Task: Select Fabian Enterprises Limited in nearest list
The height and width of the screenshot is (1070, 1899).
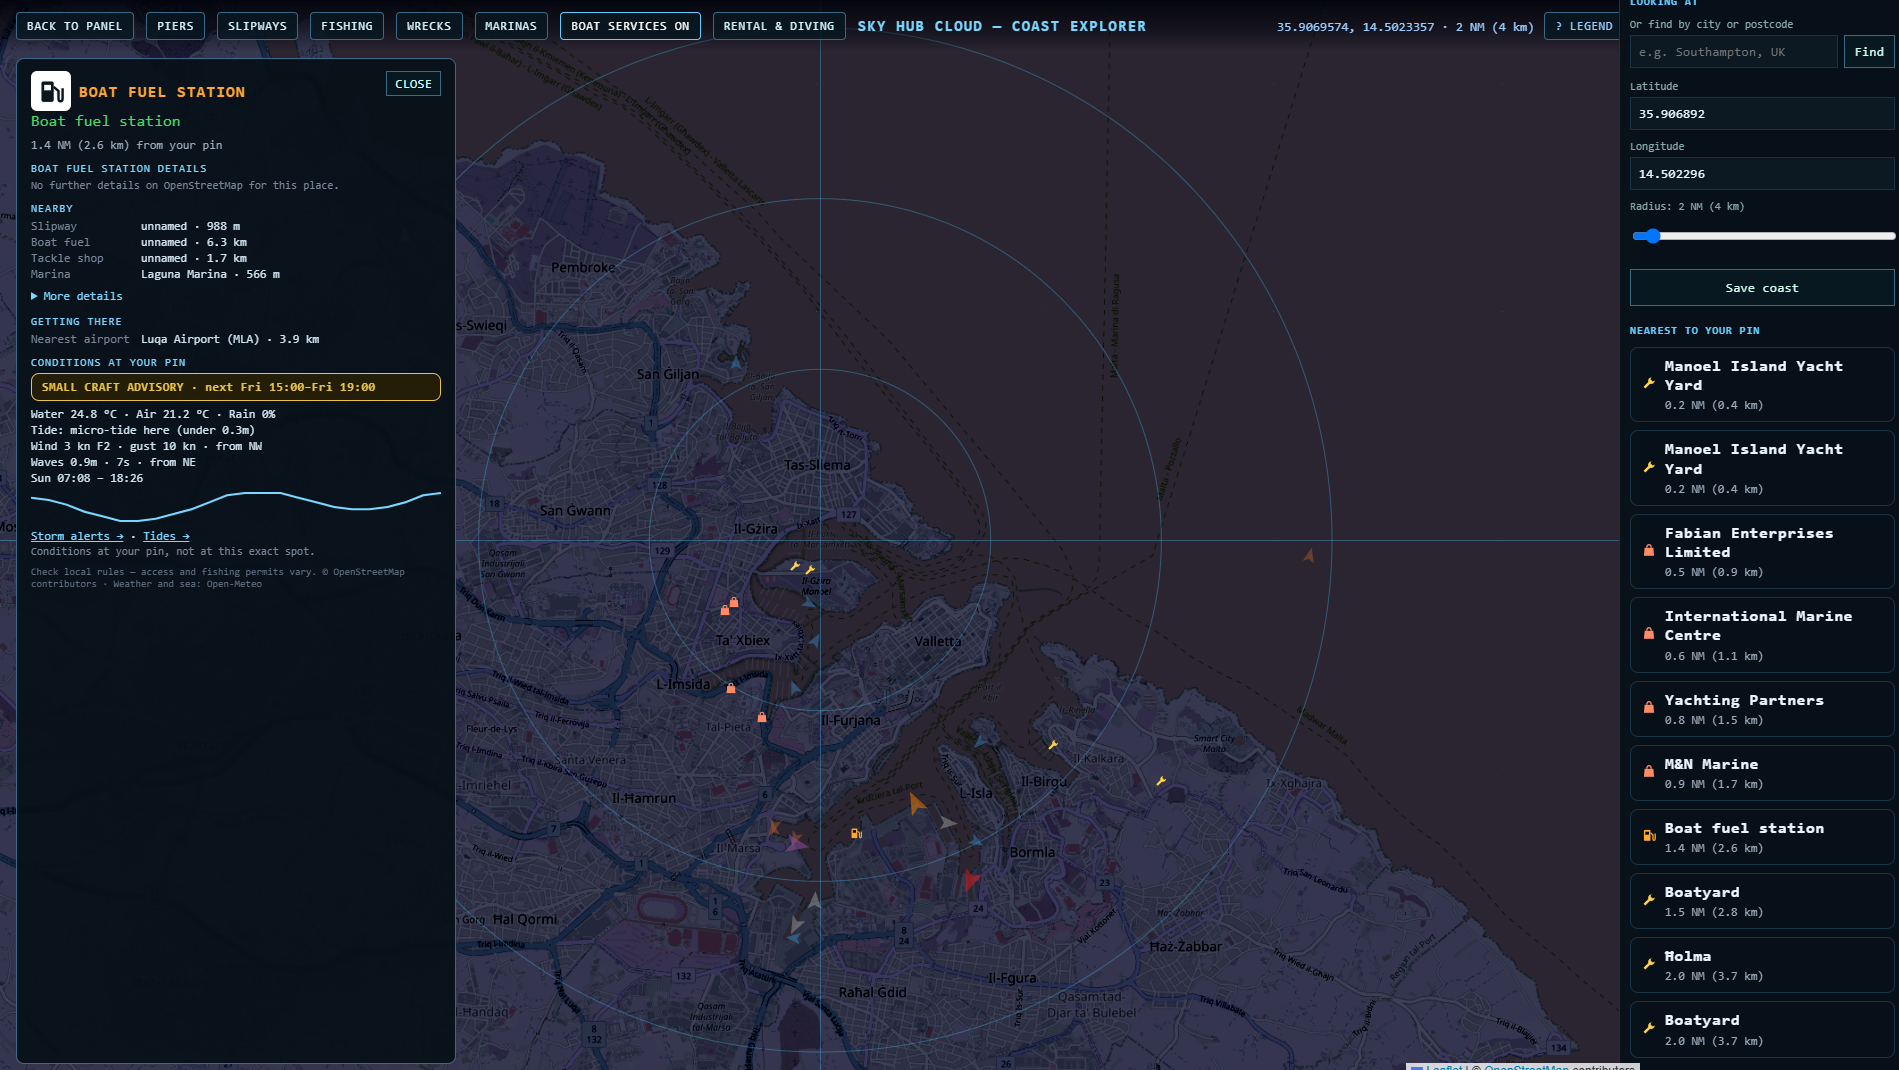Action: click(x=1761, y=552)
